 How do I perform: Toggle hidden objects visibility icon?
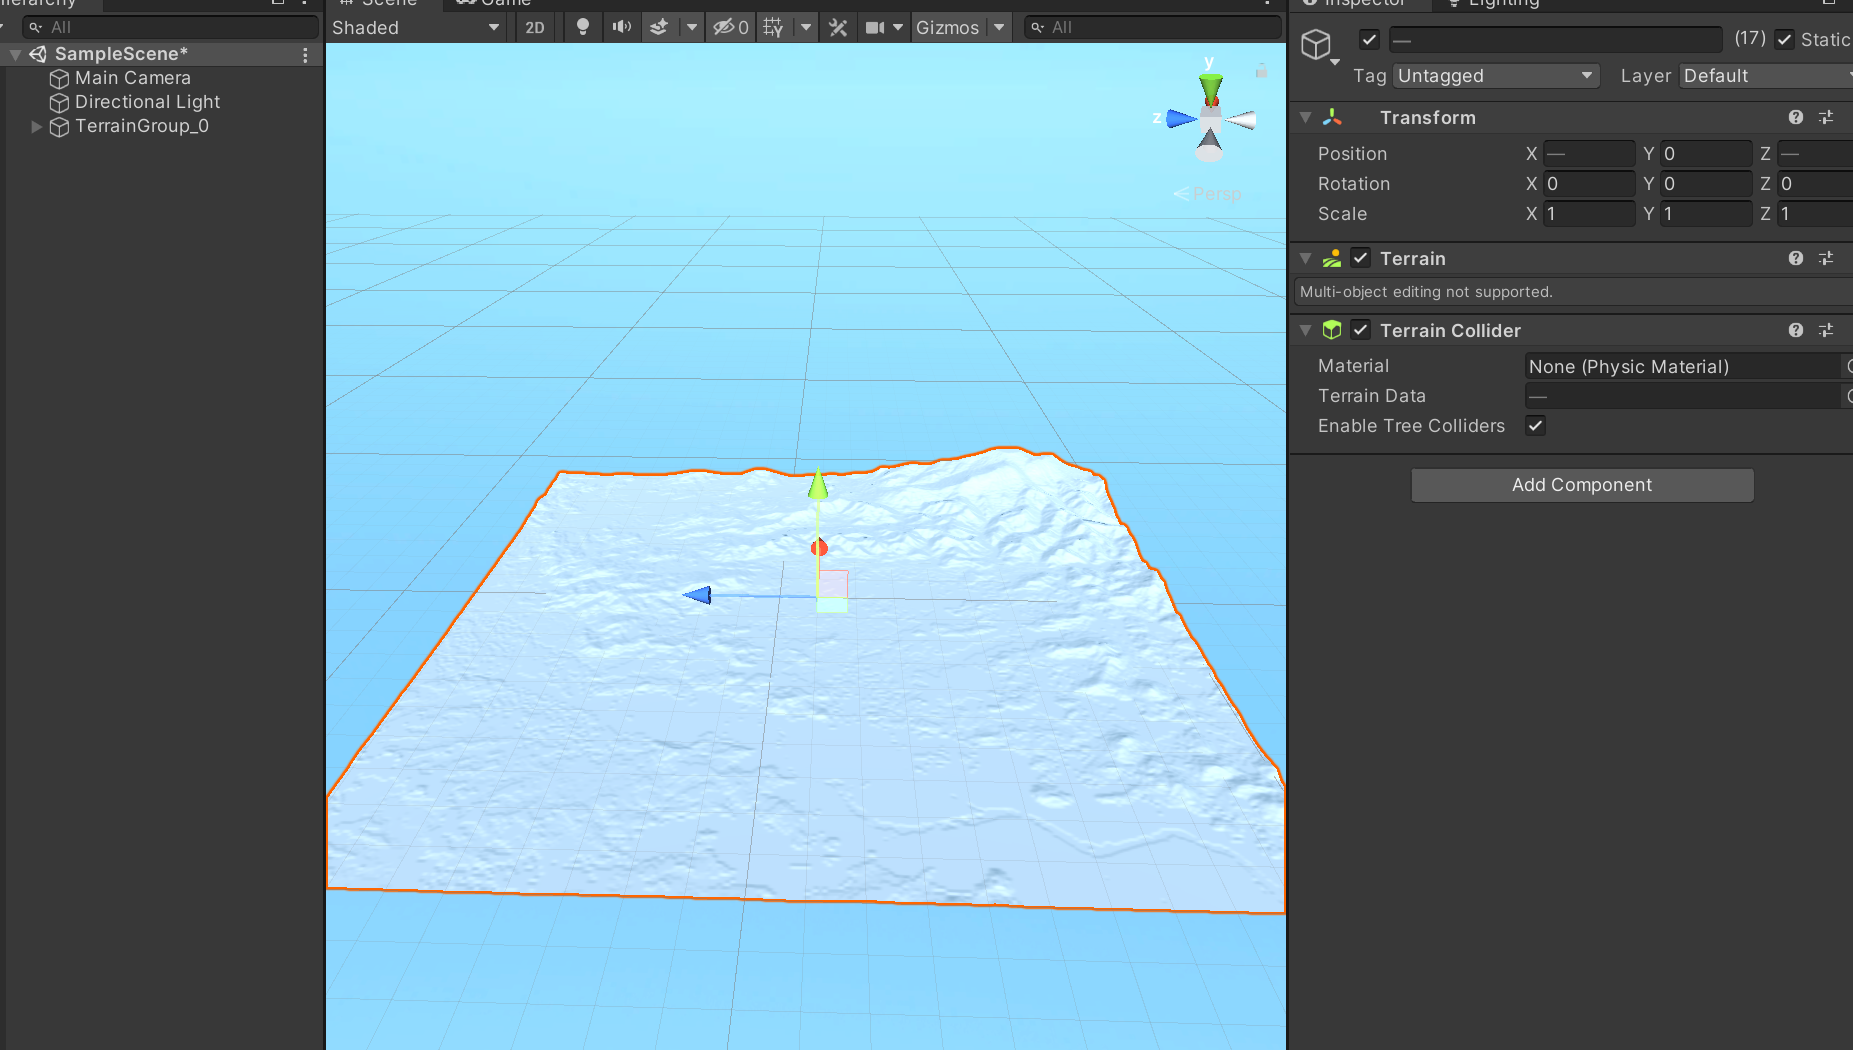pos(730,27)
